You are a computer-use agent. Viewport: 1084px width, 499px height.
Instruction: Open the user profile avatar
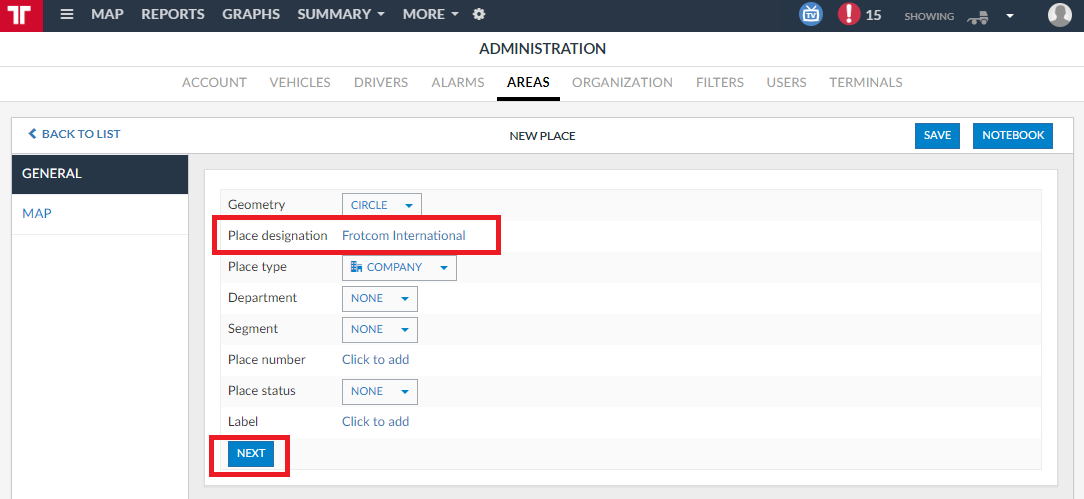[x=1059, y=15]
